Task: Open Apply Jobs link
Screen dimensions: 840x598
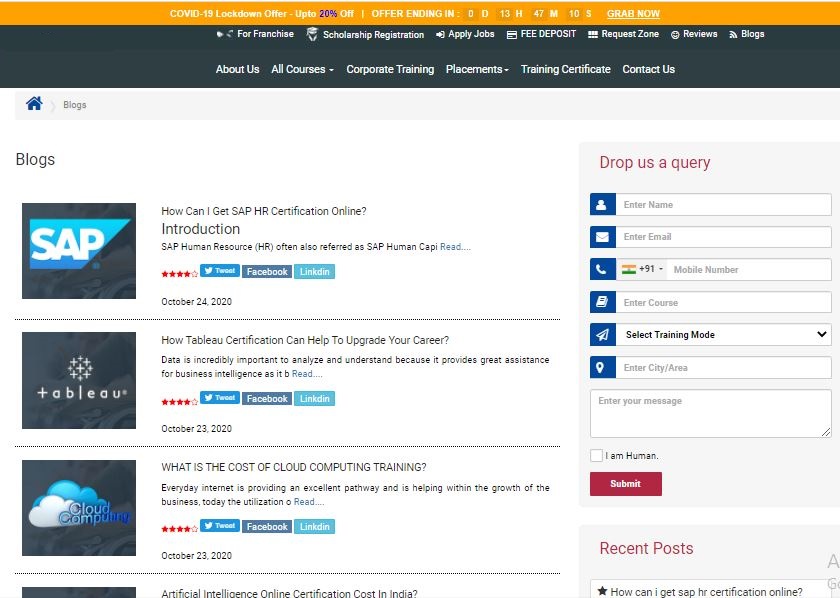Action: tap(471, 34)
